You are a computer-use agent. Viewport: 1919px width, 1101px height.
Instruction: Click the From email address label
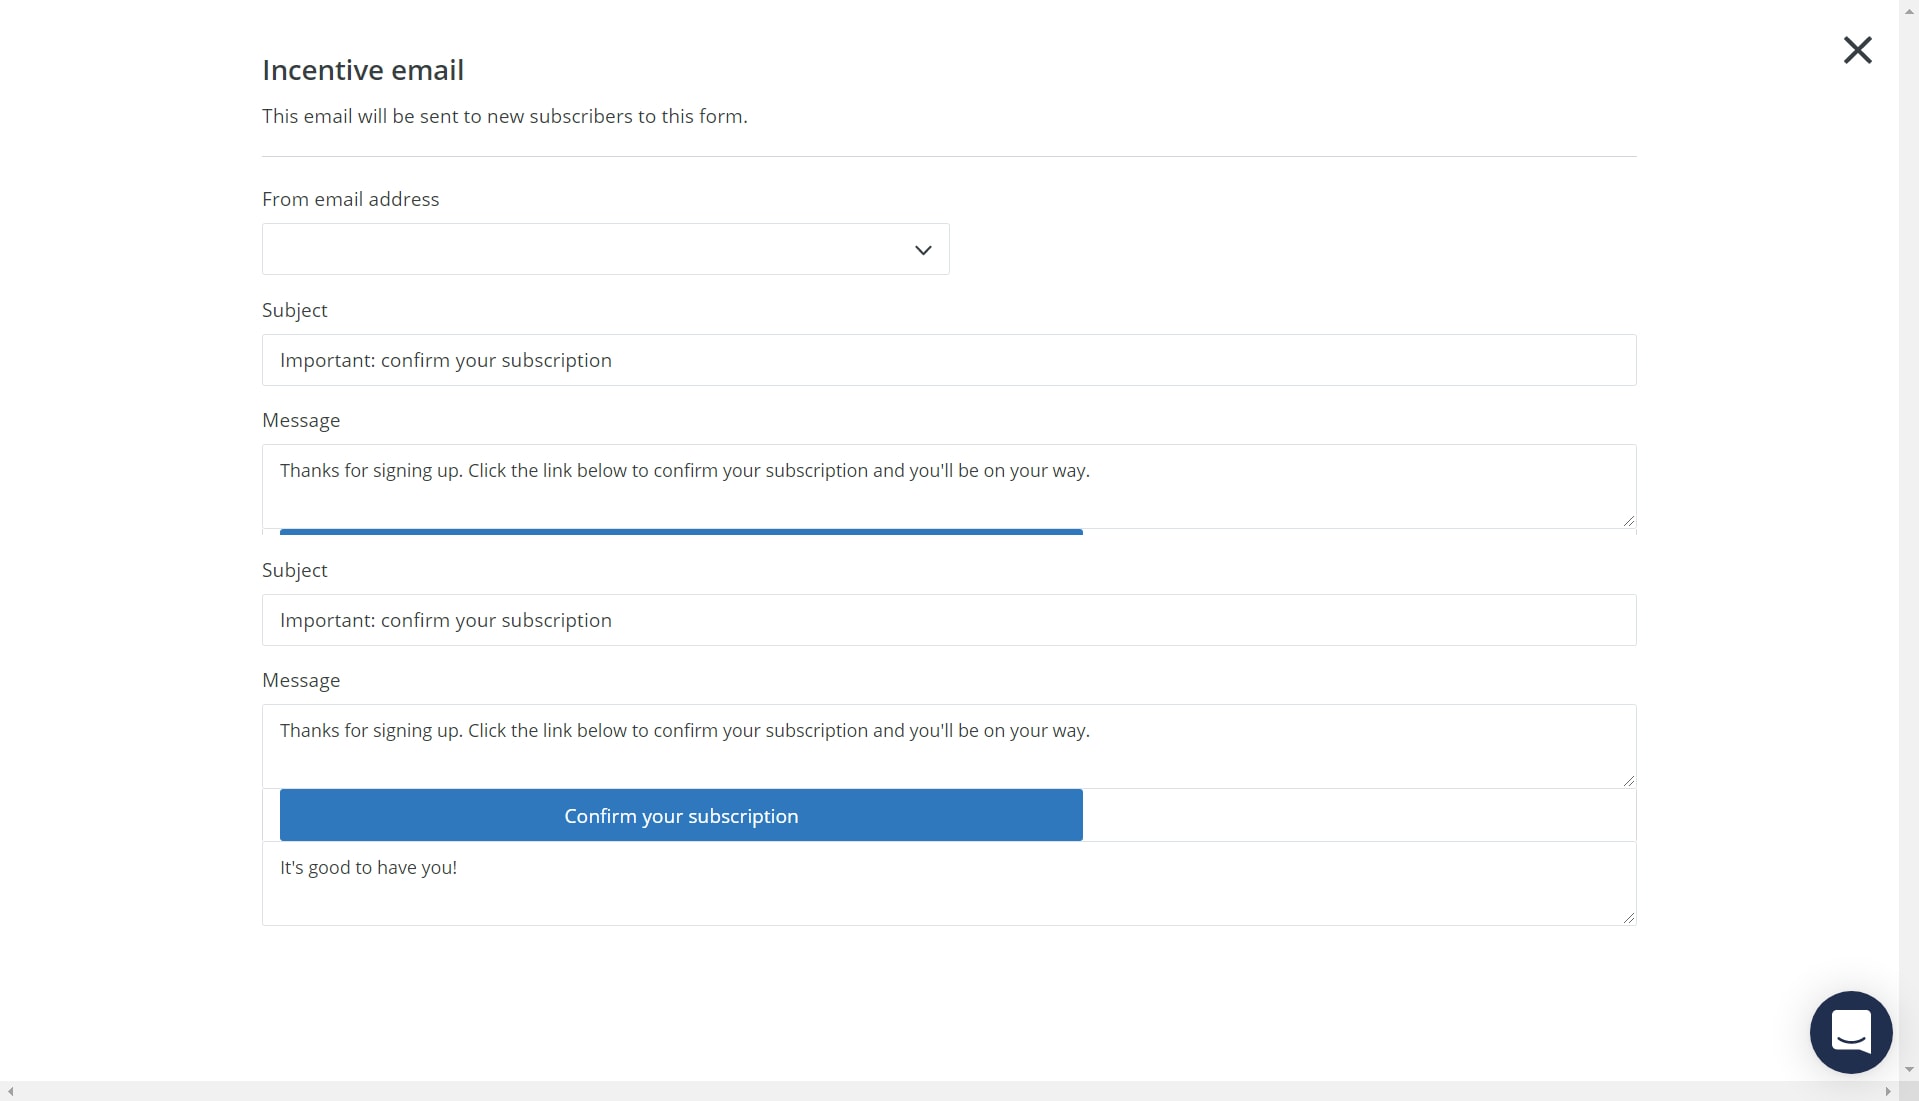(350, 199)
